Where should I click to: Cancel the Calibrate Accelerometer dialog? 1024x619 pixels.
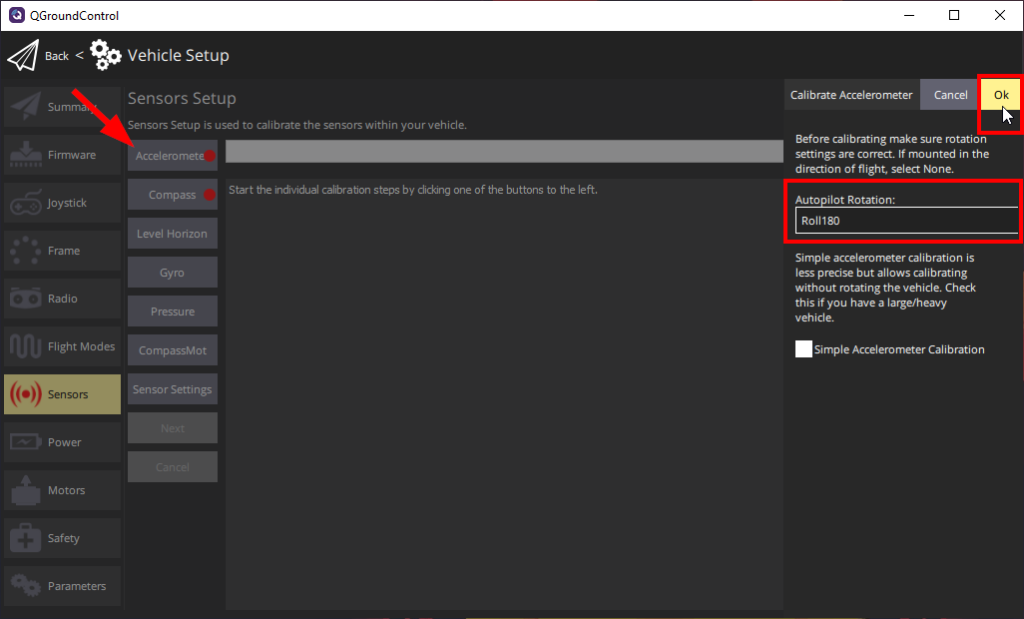[x=950, y=95]
